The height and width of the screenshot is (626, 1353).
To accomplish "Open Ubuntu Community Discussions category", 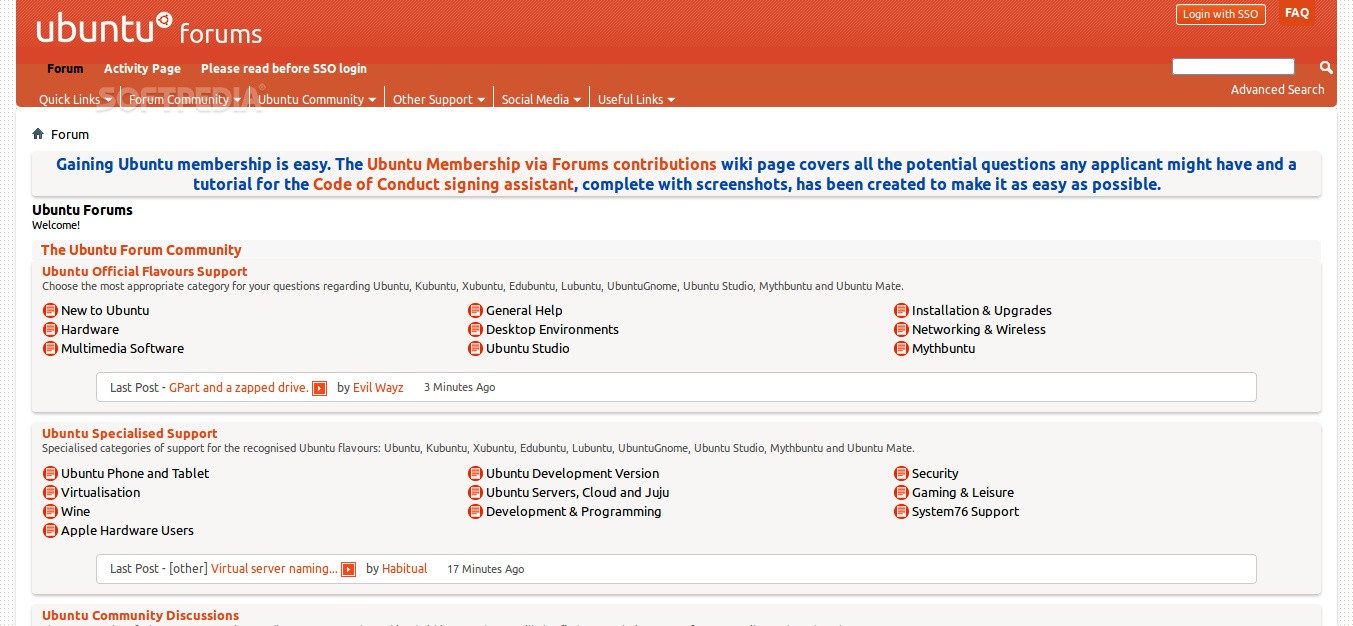I will coord(140,615).
